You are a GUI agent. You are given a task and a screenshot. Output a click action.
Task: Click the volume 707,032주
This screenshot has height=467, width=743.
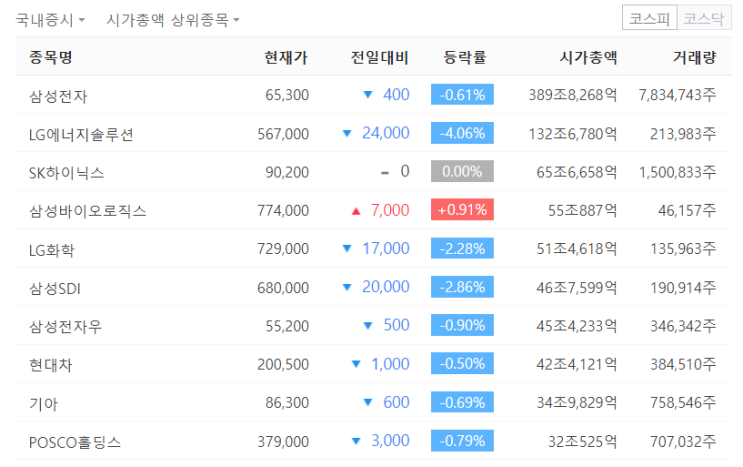(x=683, y=441)
